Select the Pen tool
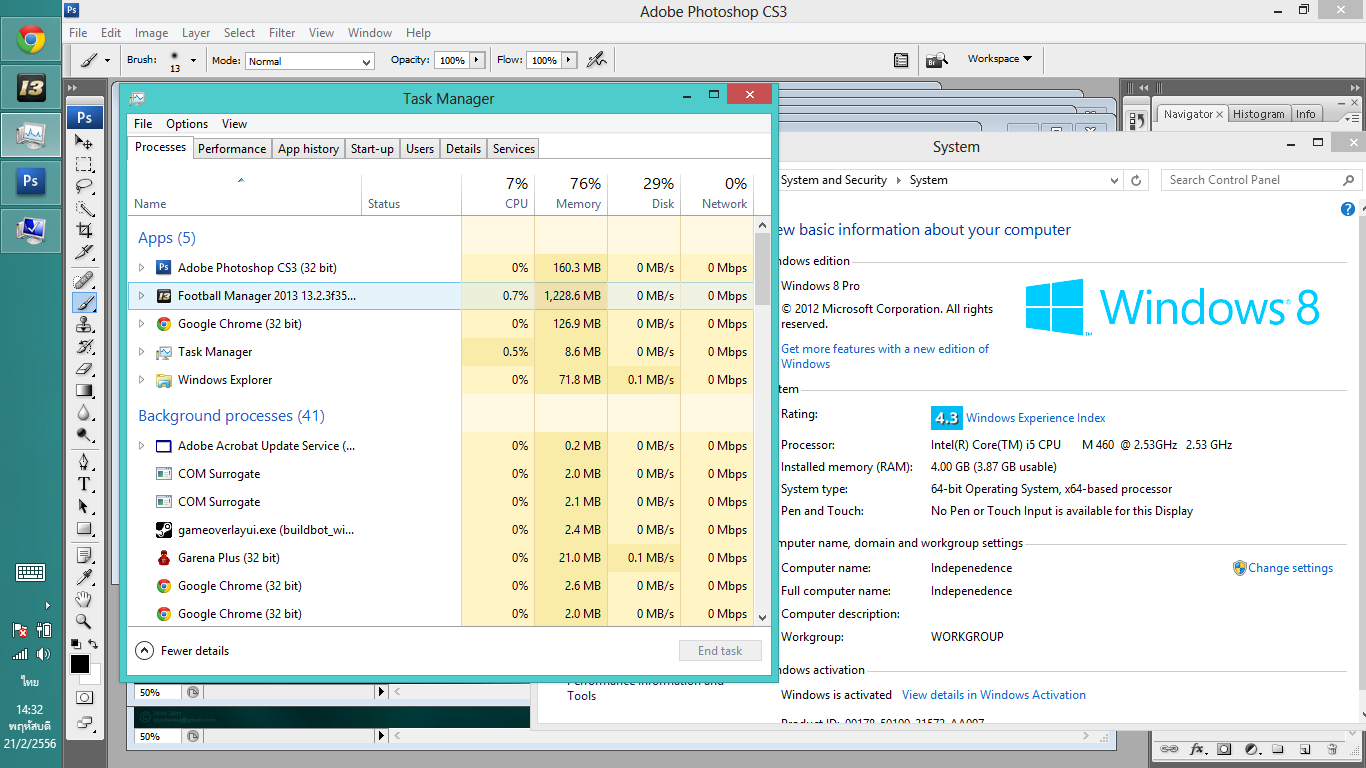The height and width of the screenshot is (768, 1366). (85, 462)
